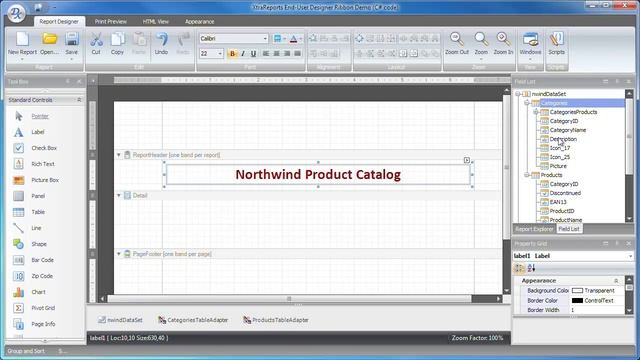Image resolution: width=640 pixels, height=360 pixels.
Task: Pick the Panel control
Action: point(38,196)
